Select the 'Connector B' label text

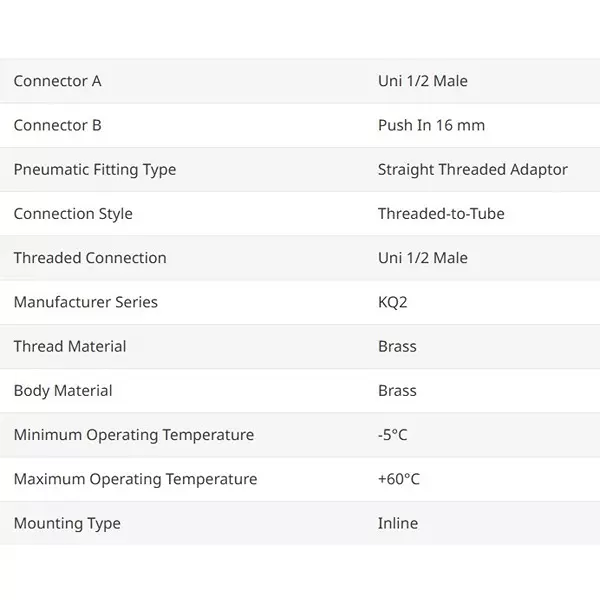[x=57, y=125]
